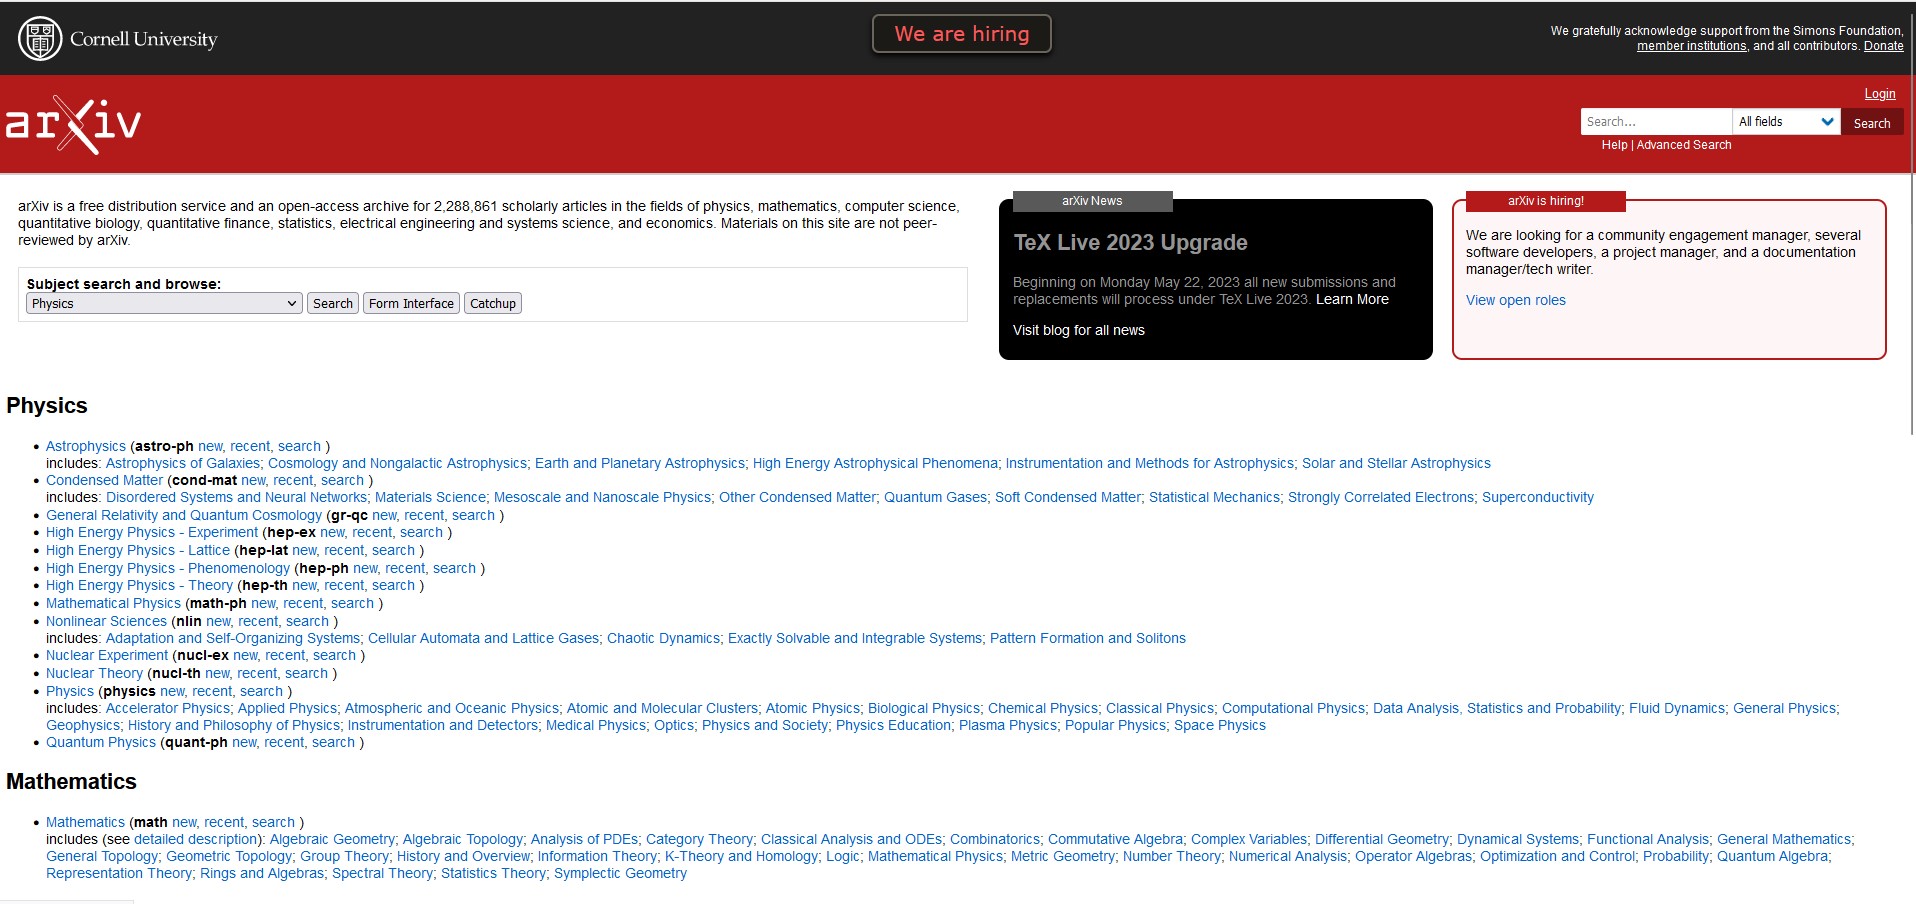1916x904 pixels.
Task: Click the Cornell University seal logo
Action: pyautogui.click(x=40, y=39)
